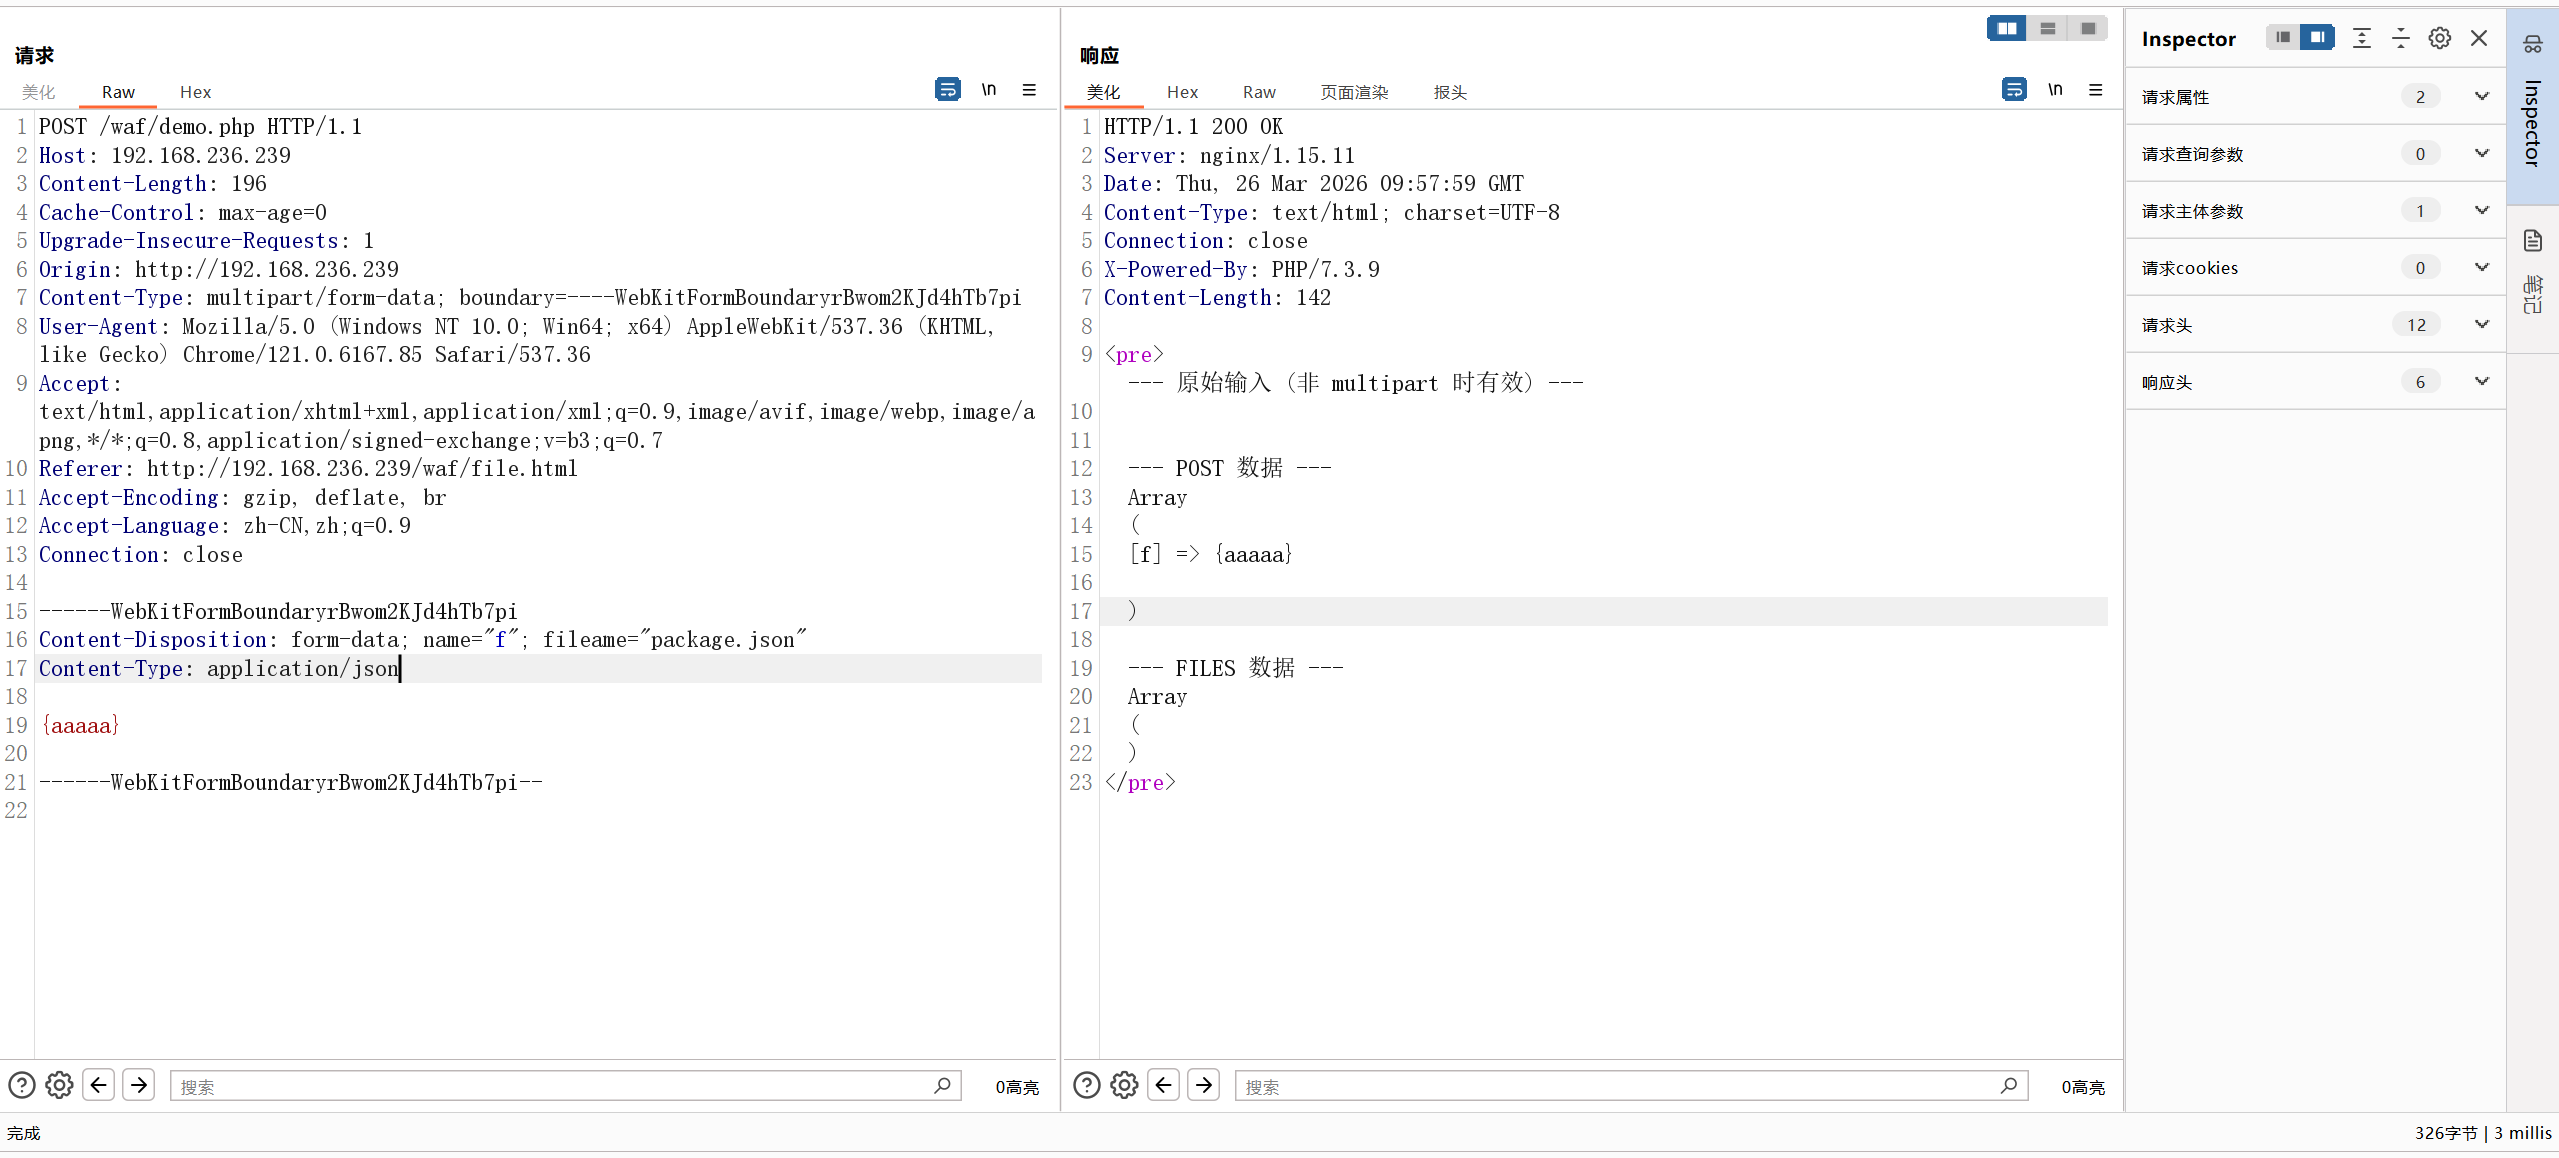The image size is (2559, 1158).
Task: Toggle word wrap icon in request panel
Action: pos(947,90)
